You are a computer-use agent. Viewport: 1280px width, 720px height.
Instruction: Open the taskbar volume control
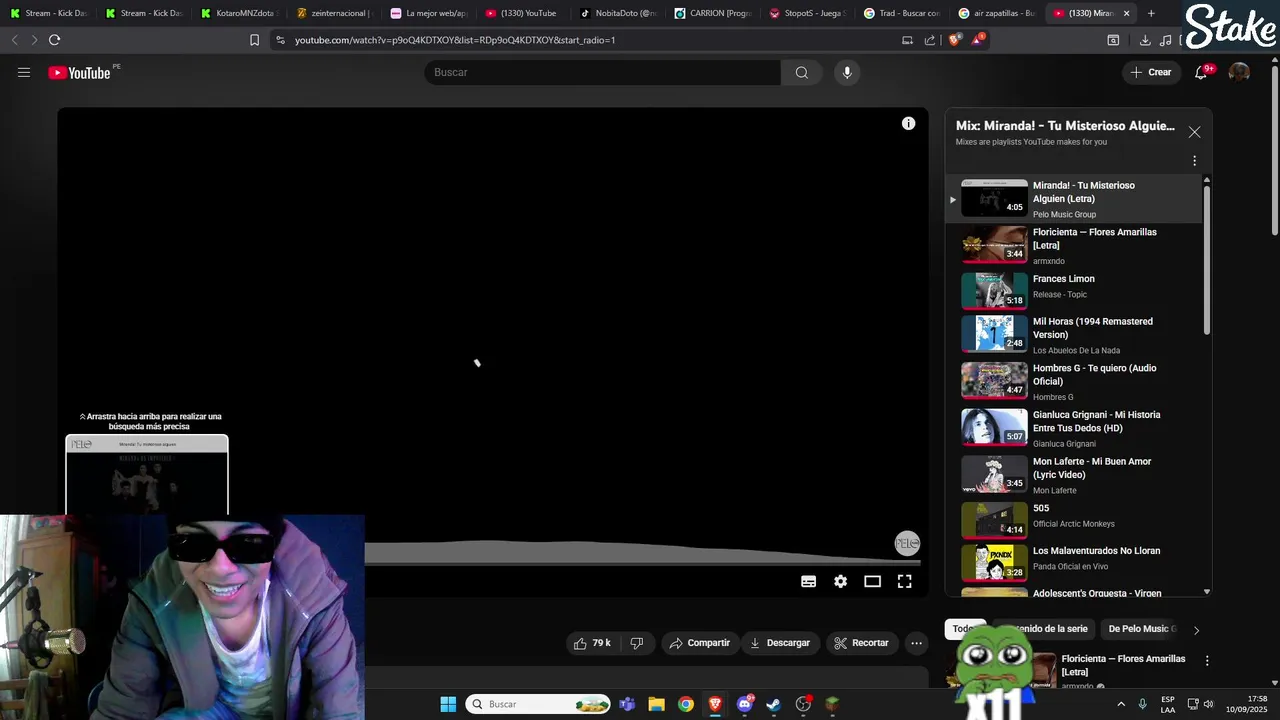pos(1208,704)
